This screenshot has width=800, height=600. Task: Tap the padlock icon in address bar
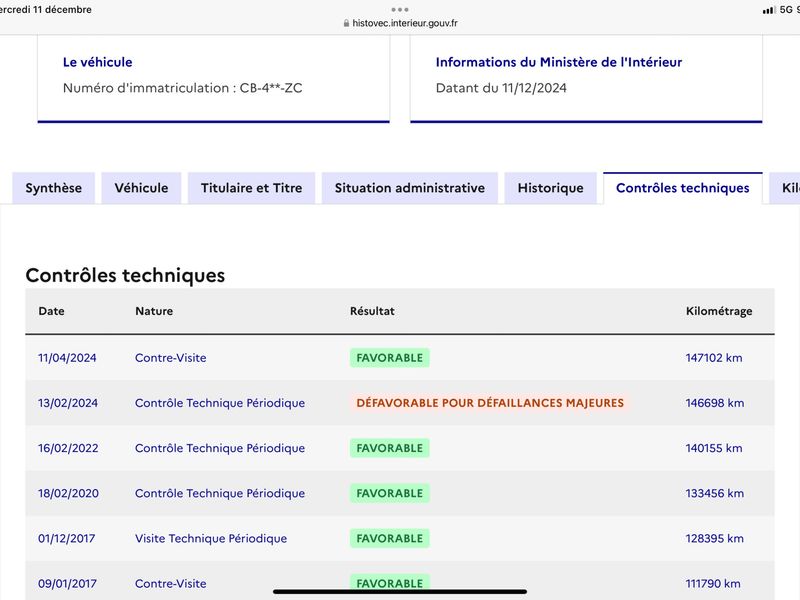click(x=346, y=23)
